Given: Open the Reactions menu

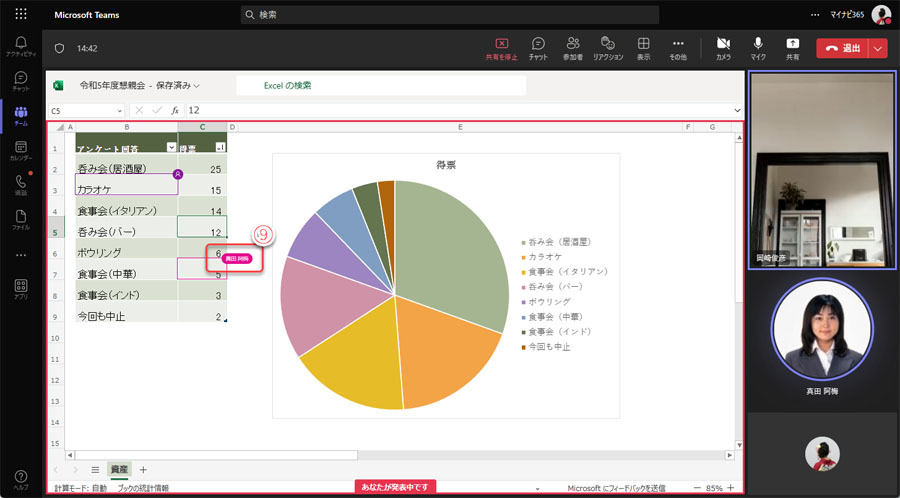Looking at the screenshot, I should tap(608, 49).
